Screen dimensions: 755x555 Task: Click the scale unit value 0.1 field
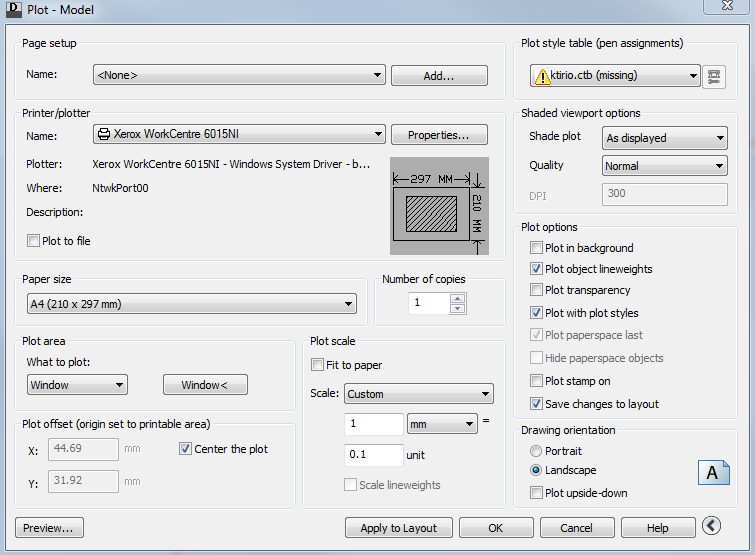click(374, 455)
